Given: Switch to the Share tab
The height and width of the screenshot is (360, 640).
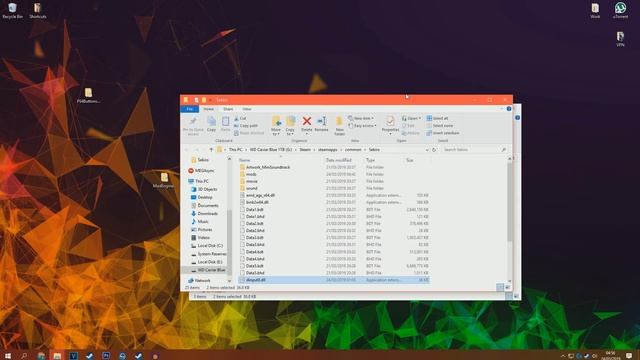Looking at the screenshot, I should [x=228, y=109].
